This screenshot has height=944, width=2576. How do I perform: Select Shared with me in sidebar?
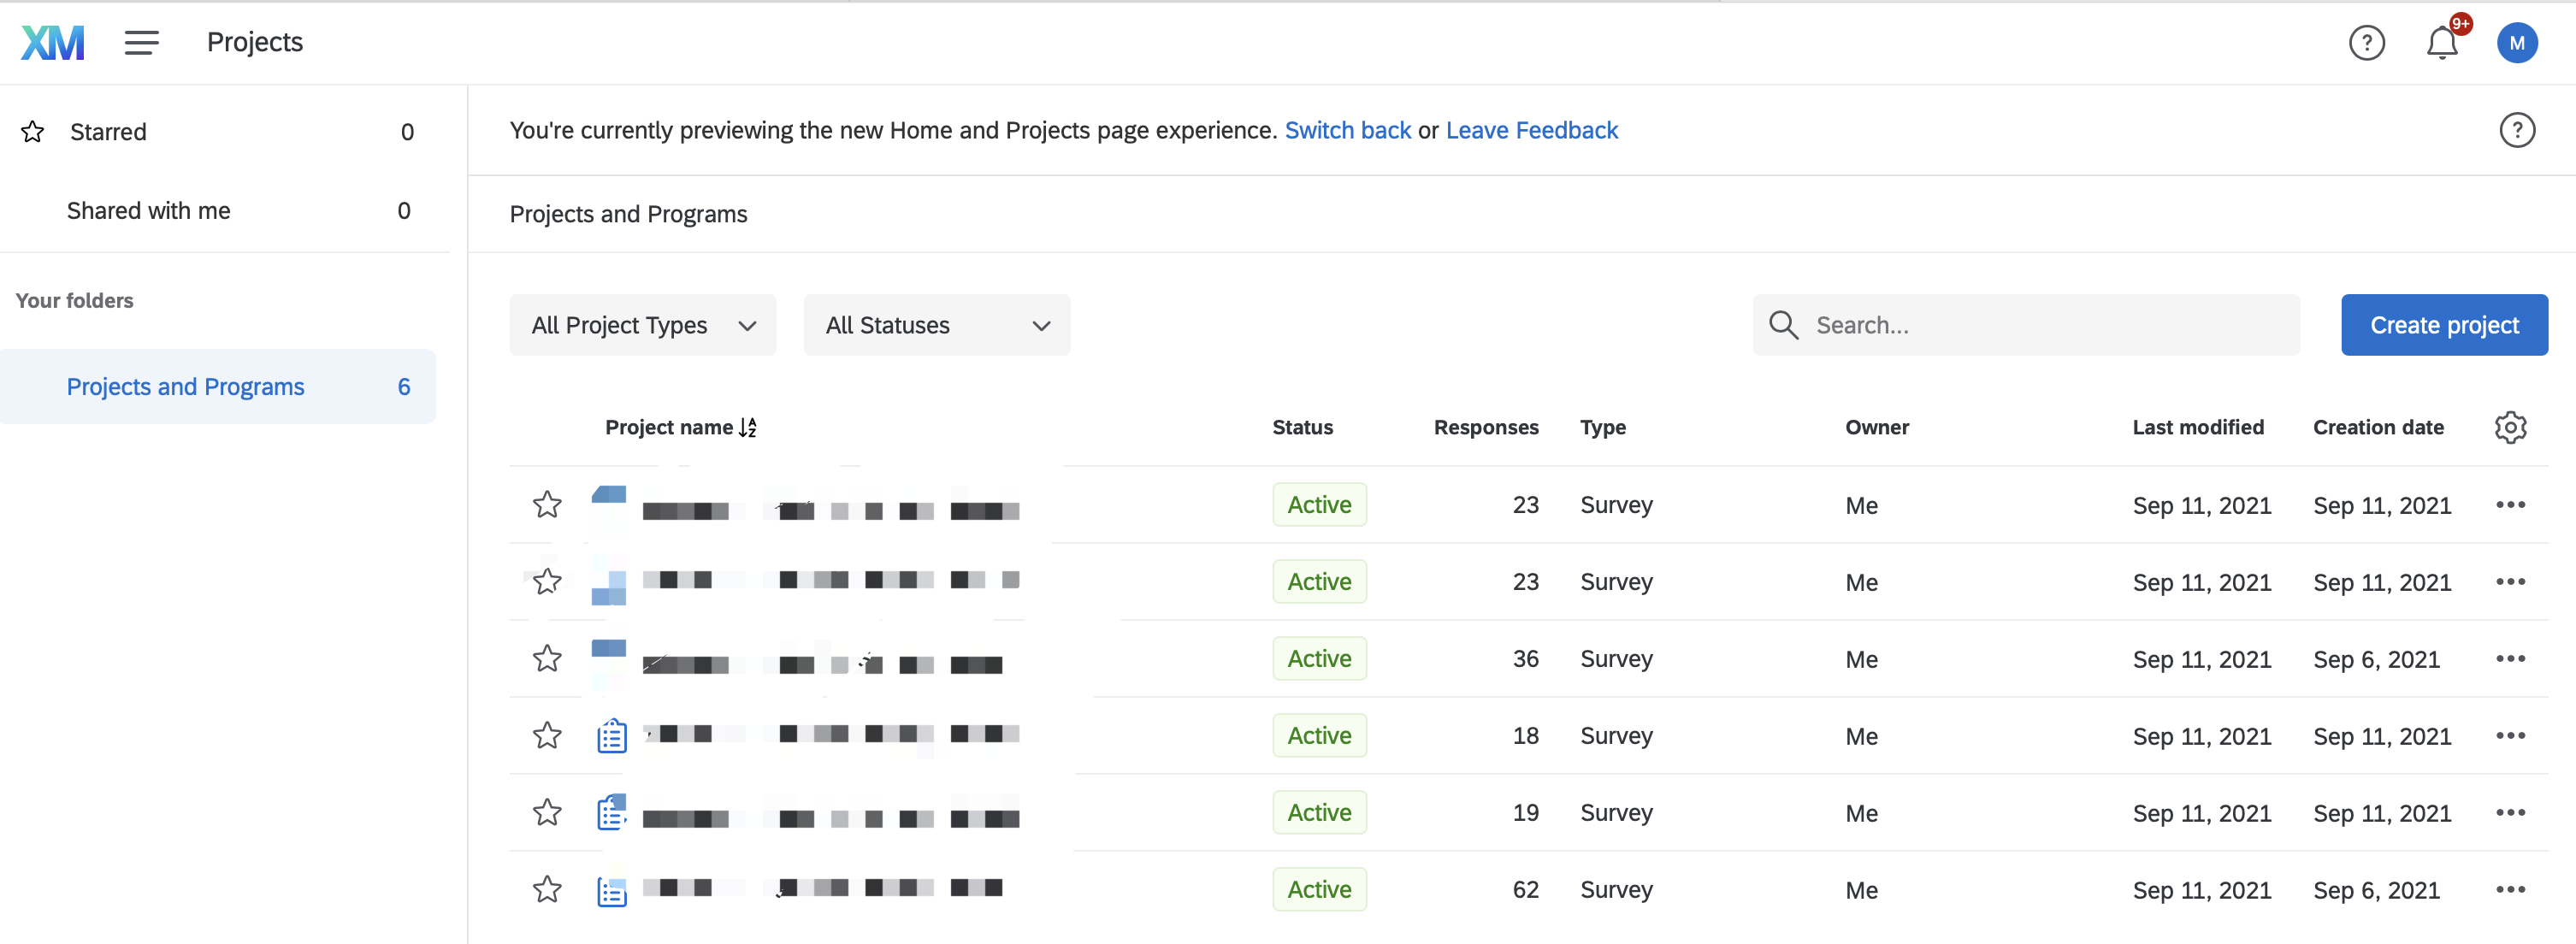[148, 210]
